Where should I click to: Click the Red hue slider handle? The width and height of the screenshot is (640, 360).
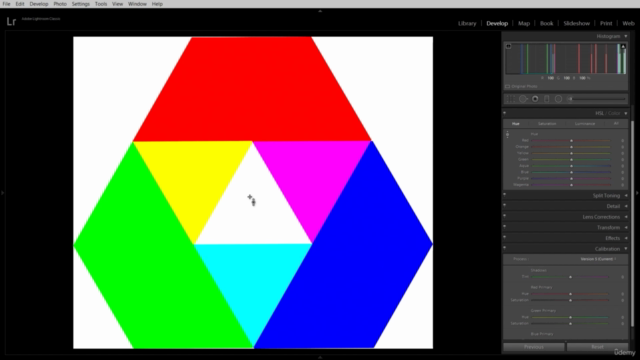point(571,140)
